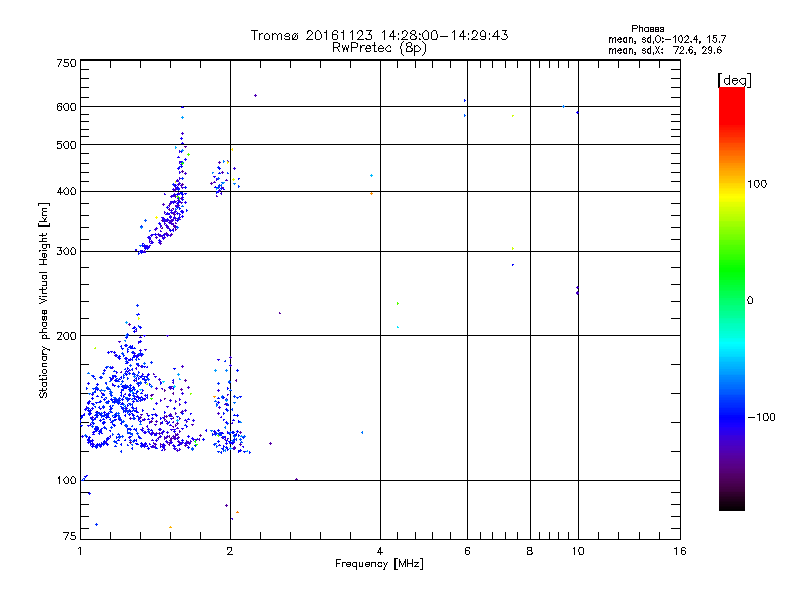The height and width of the screenshot is (600, 800).
Task: Click the 'mean, sd,X: 72.6, 29.6' text
Action: [665, 50]
